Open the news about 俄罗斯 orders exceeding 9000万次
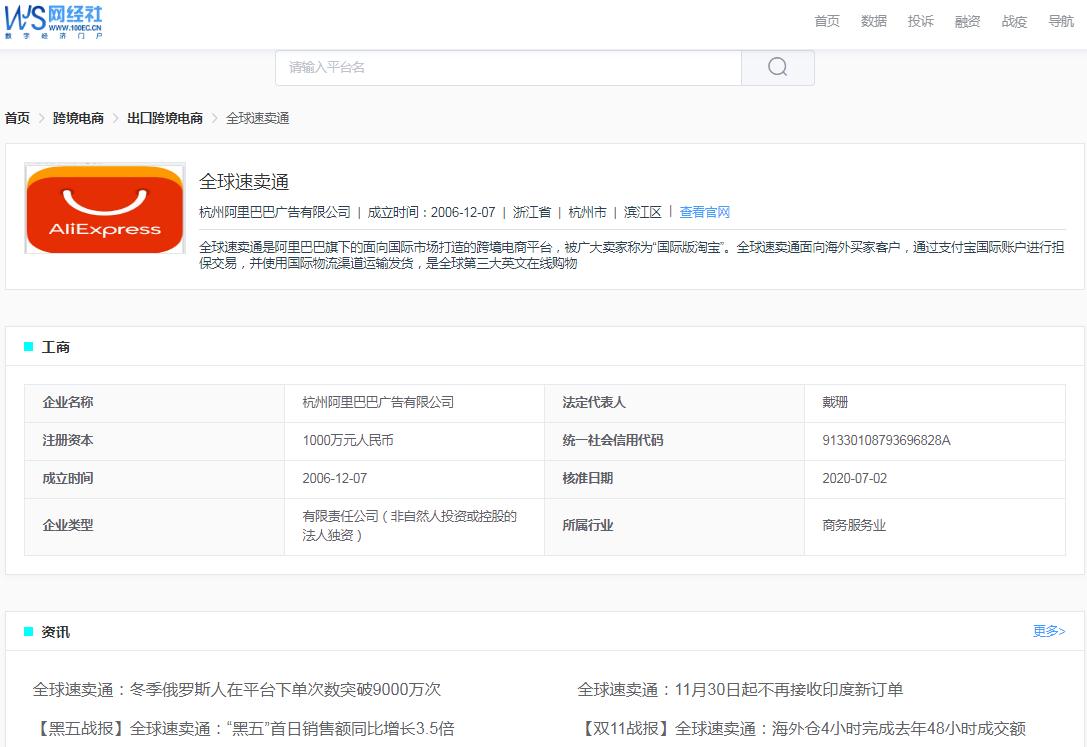1087x747 pixels. [x=235, y=689]
